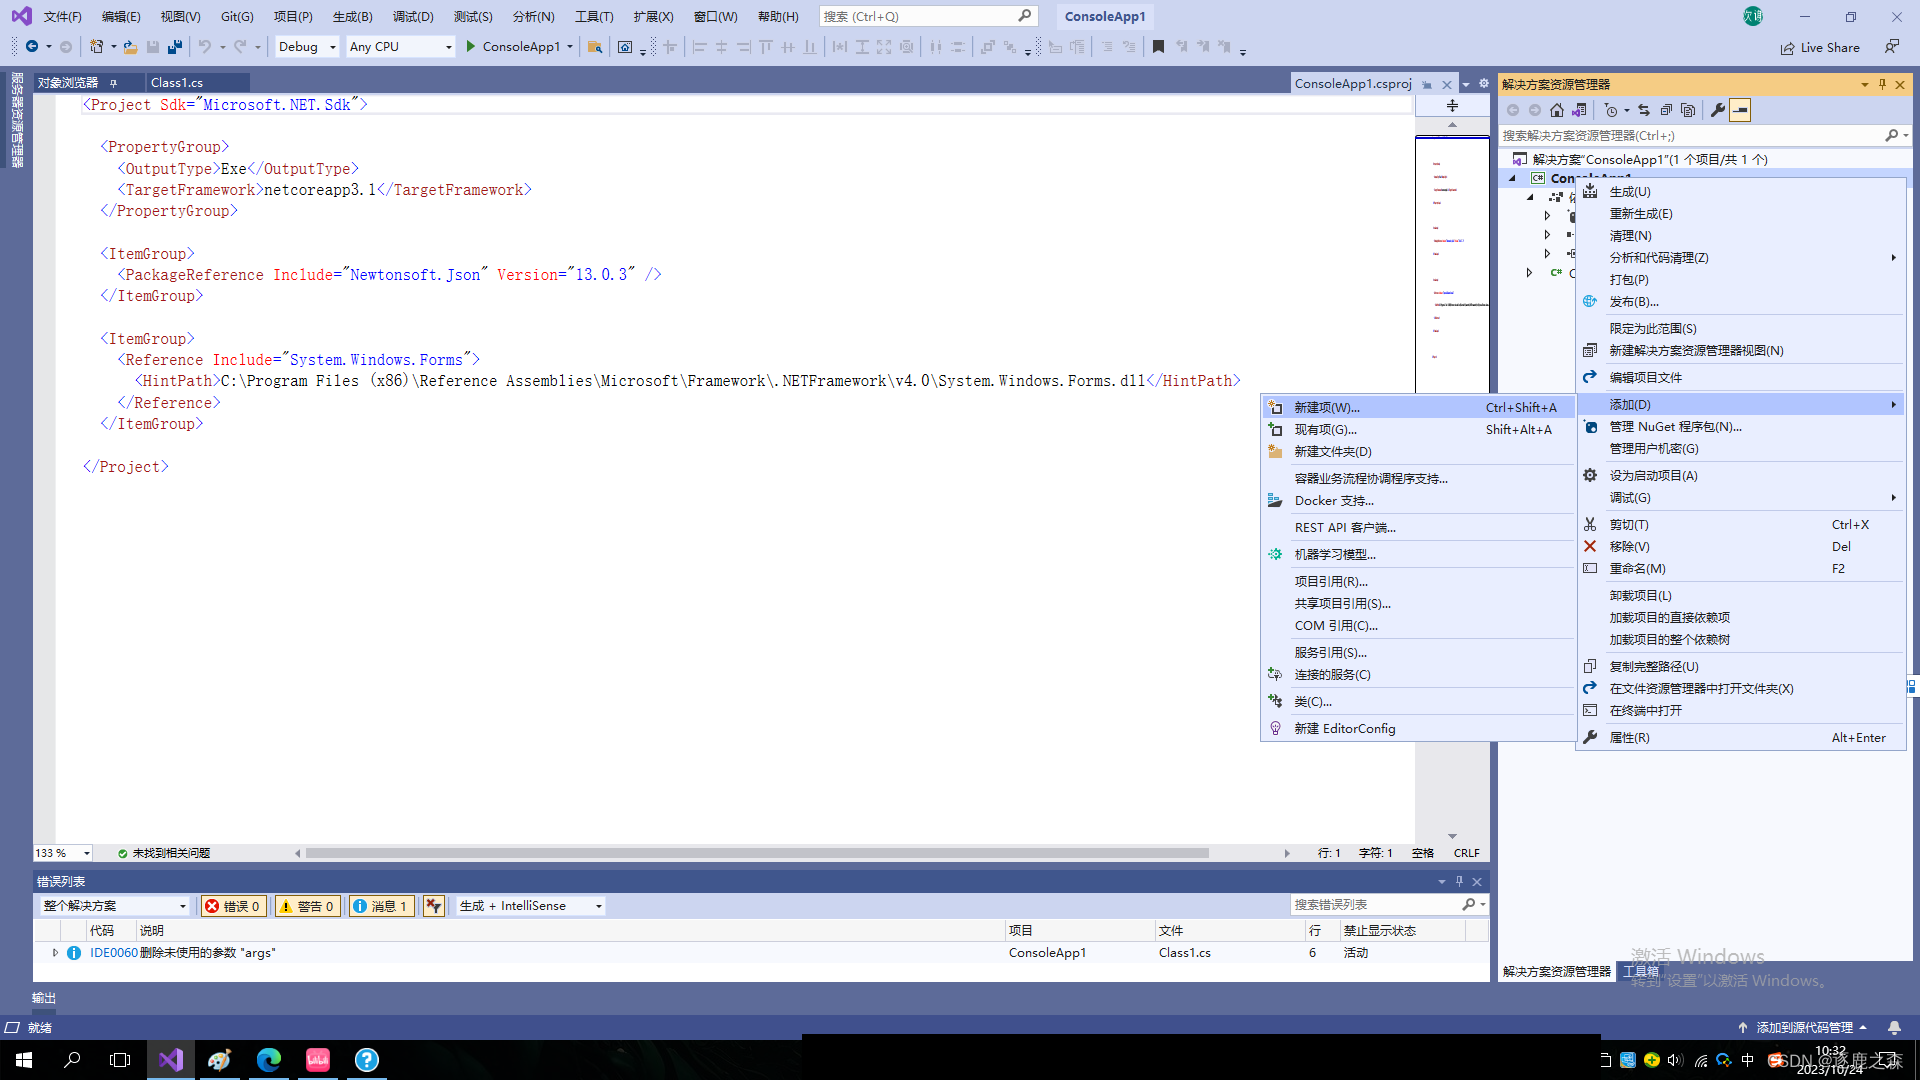Click the Properties wrench icon in Solution Explorer
This screenshot has height=1080, width=1920.
click(1717, 110)
